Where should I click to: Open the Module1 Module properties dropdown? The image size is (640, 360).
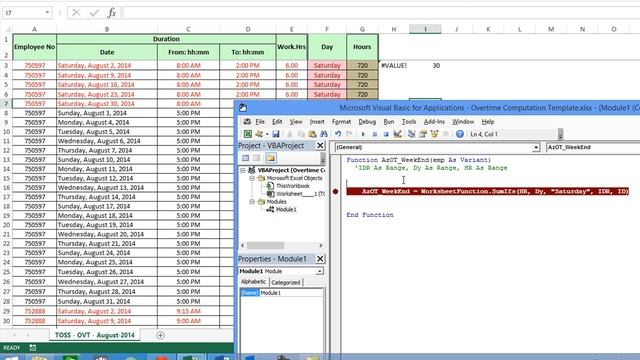(x=320, y=271)
